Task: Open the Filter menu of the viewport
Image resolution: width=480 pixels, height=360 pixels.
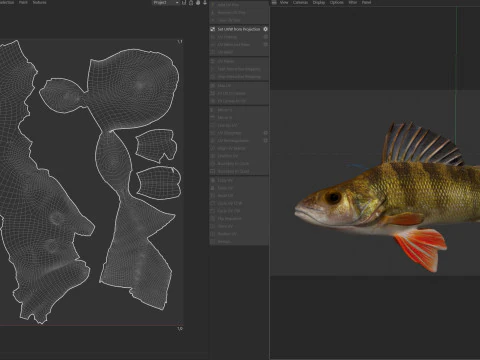Action: tap(353, 2)
